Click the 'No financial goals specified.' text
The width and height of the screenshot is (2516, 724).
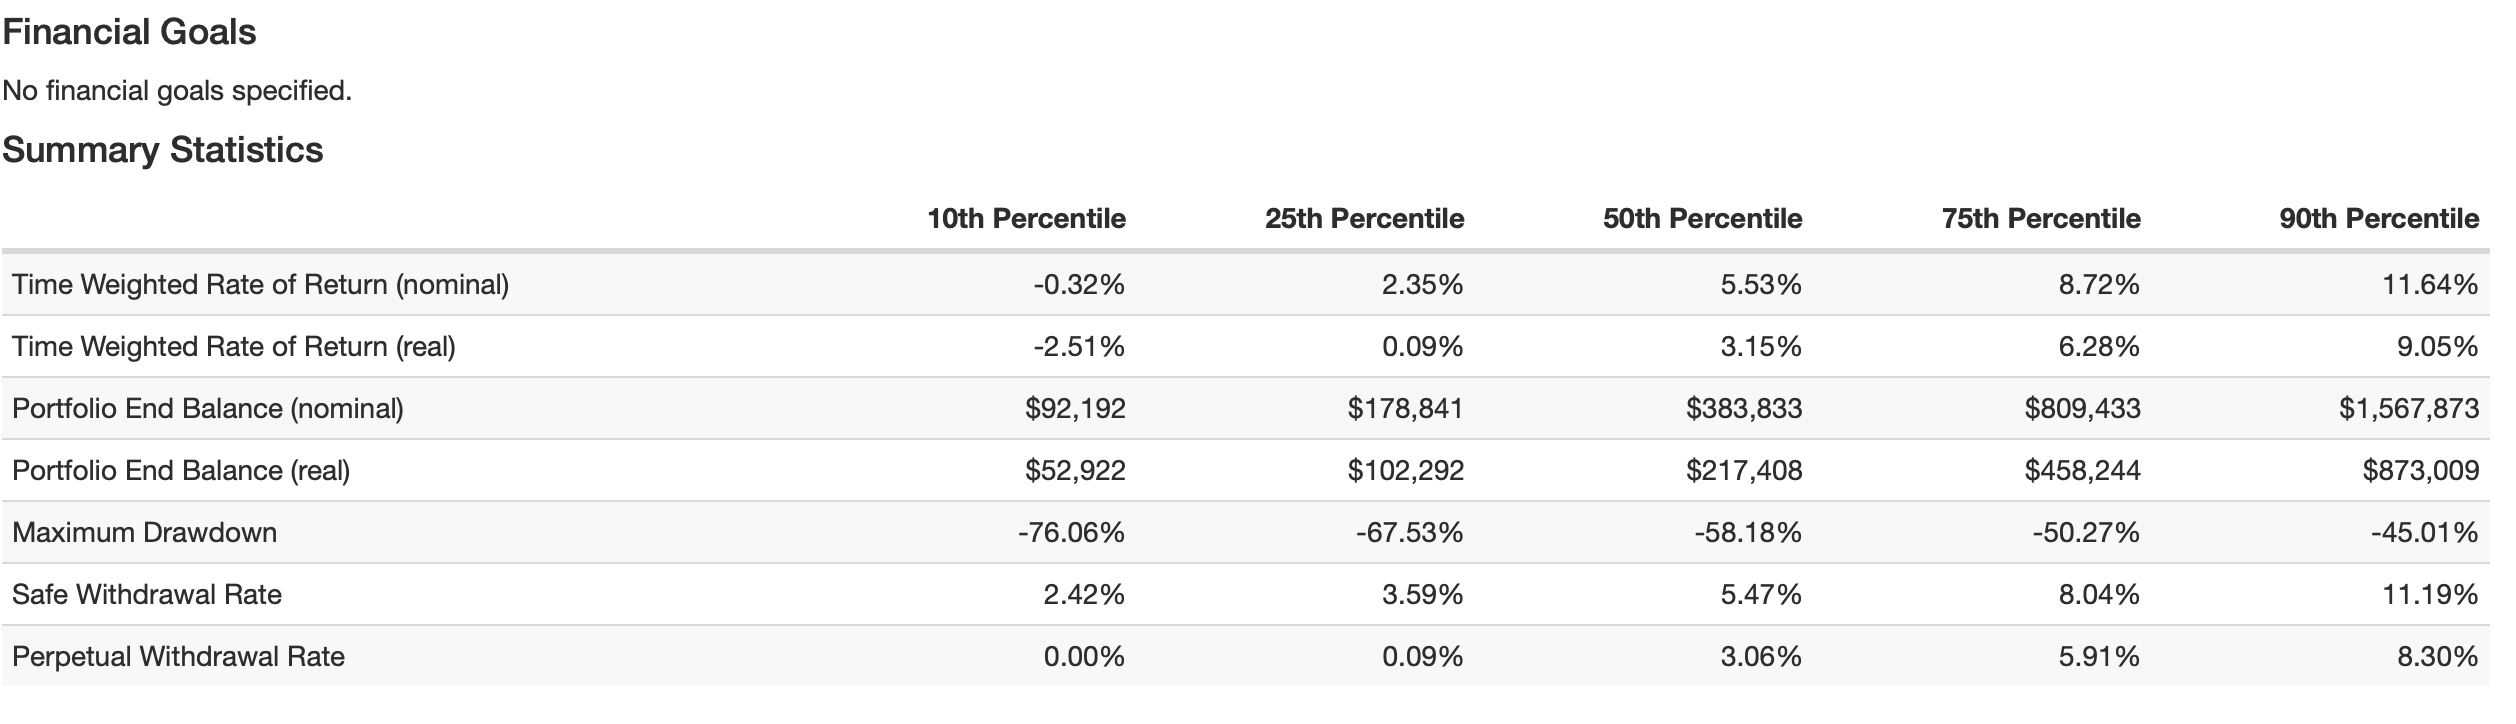[177, 91]
